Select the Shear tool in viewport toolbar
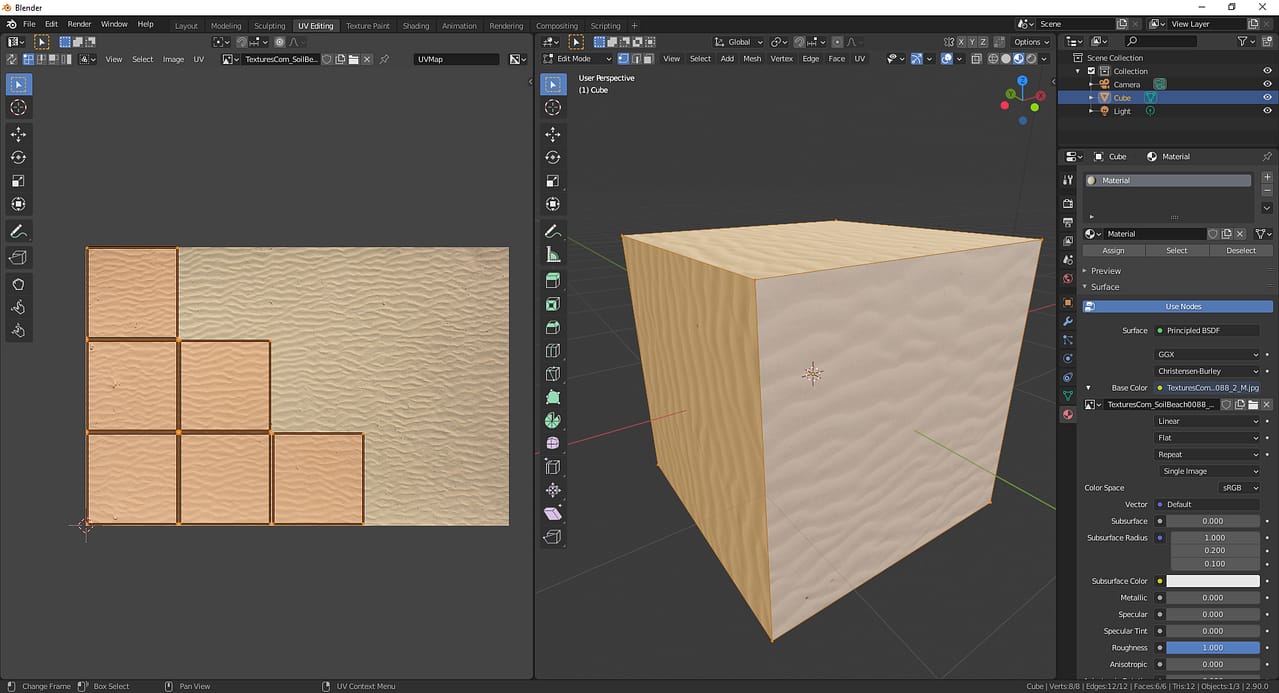The image size is (1279, 693). click(553, 513)
